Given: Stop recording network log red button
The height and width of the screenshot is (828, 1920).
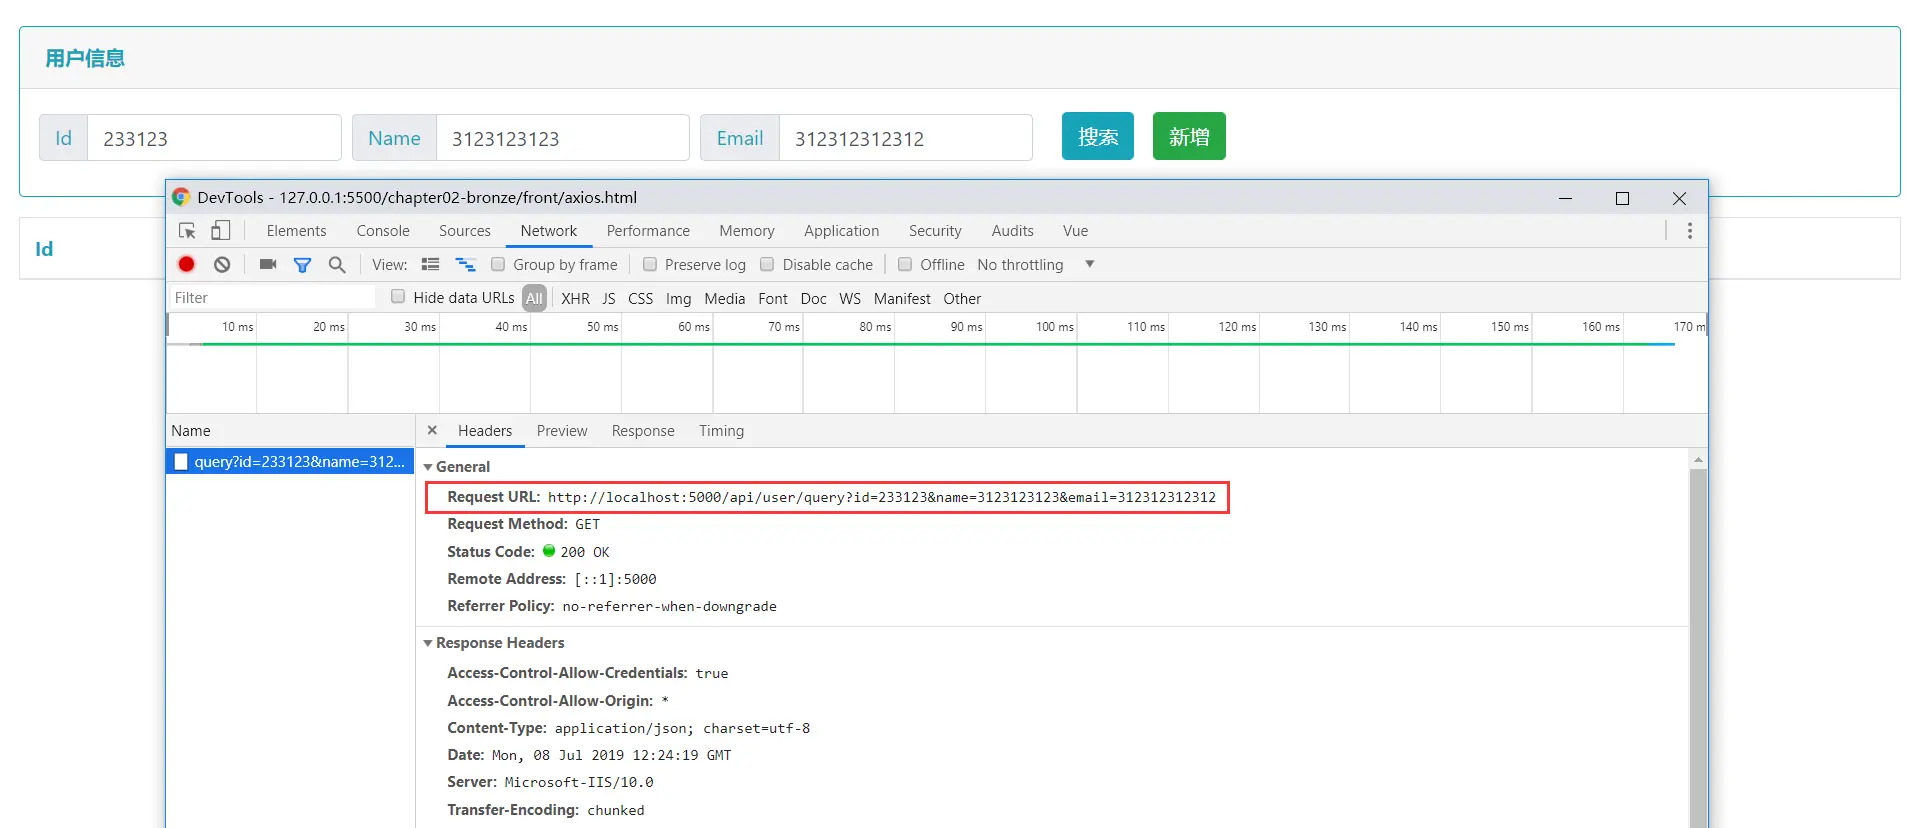Looking at the screenshot, I should 187,264.
